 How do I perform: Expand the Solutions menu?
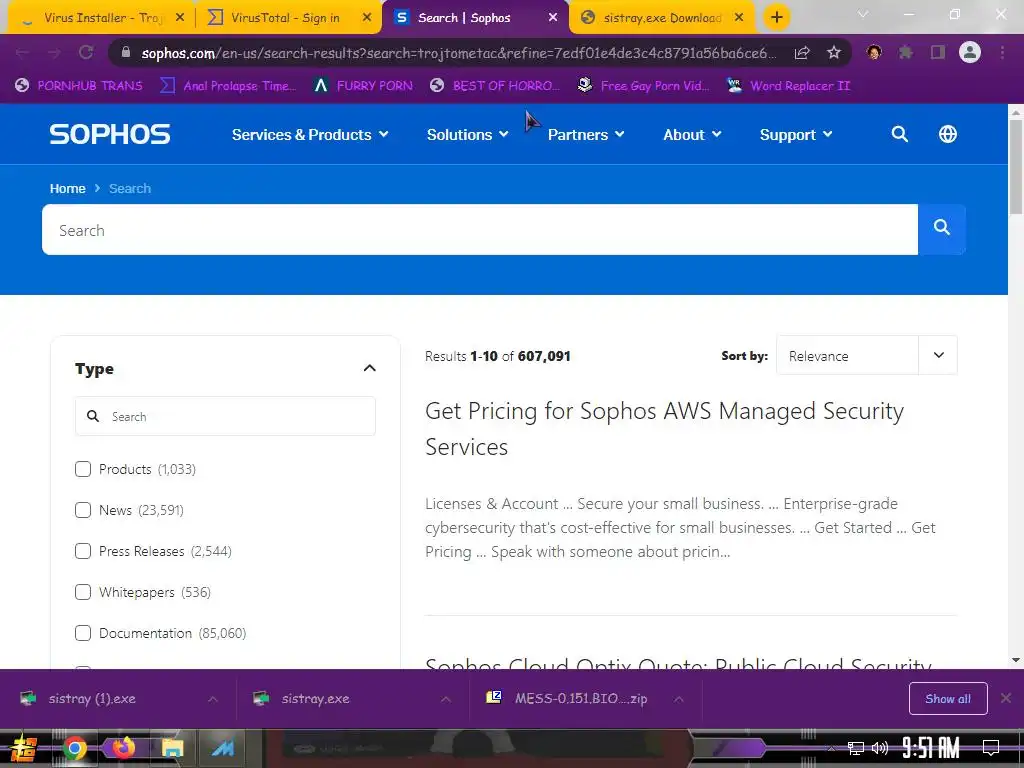(467, 135)
